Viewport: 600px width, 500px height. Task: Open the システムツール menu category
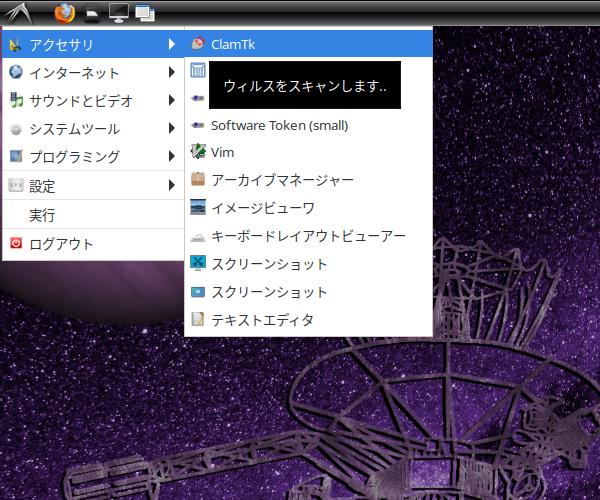coord(93,128)
